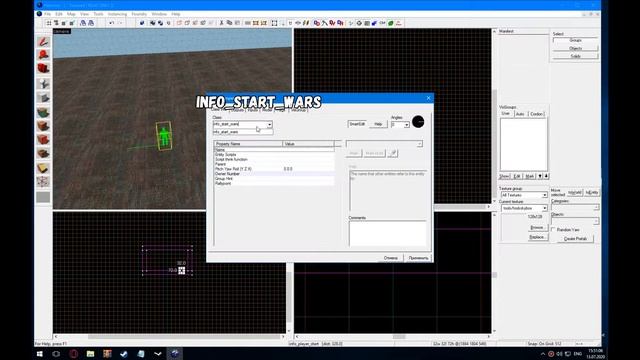640x360 pixels.
Task: Open the Tools menu
Action: click(x=98, y=14)
